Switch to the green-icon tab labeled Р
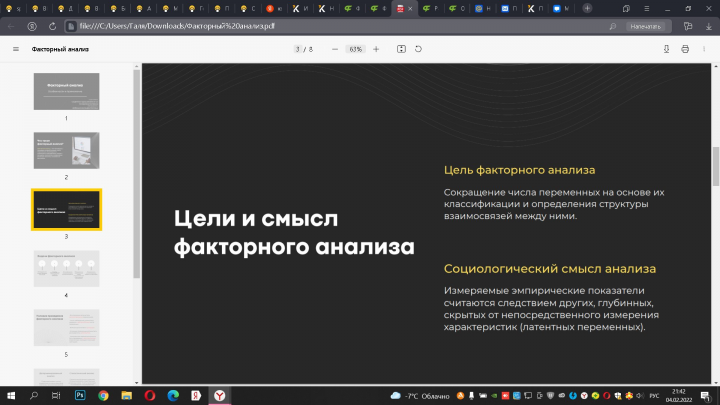 [431, 9]
